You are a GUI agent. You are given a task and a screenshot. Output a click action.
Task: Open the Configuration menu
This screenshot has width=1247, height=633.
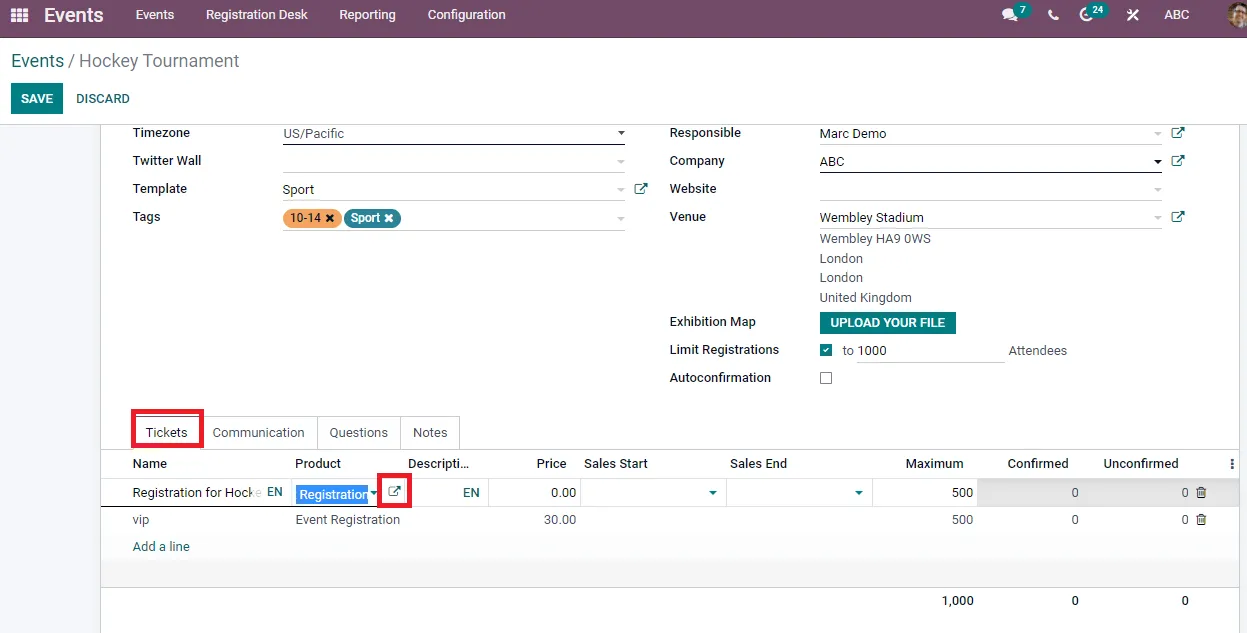[466, 15]
